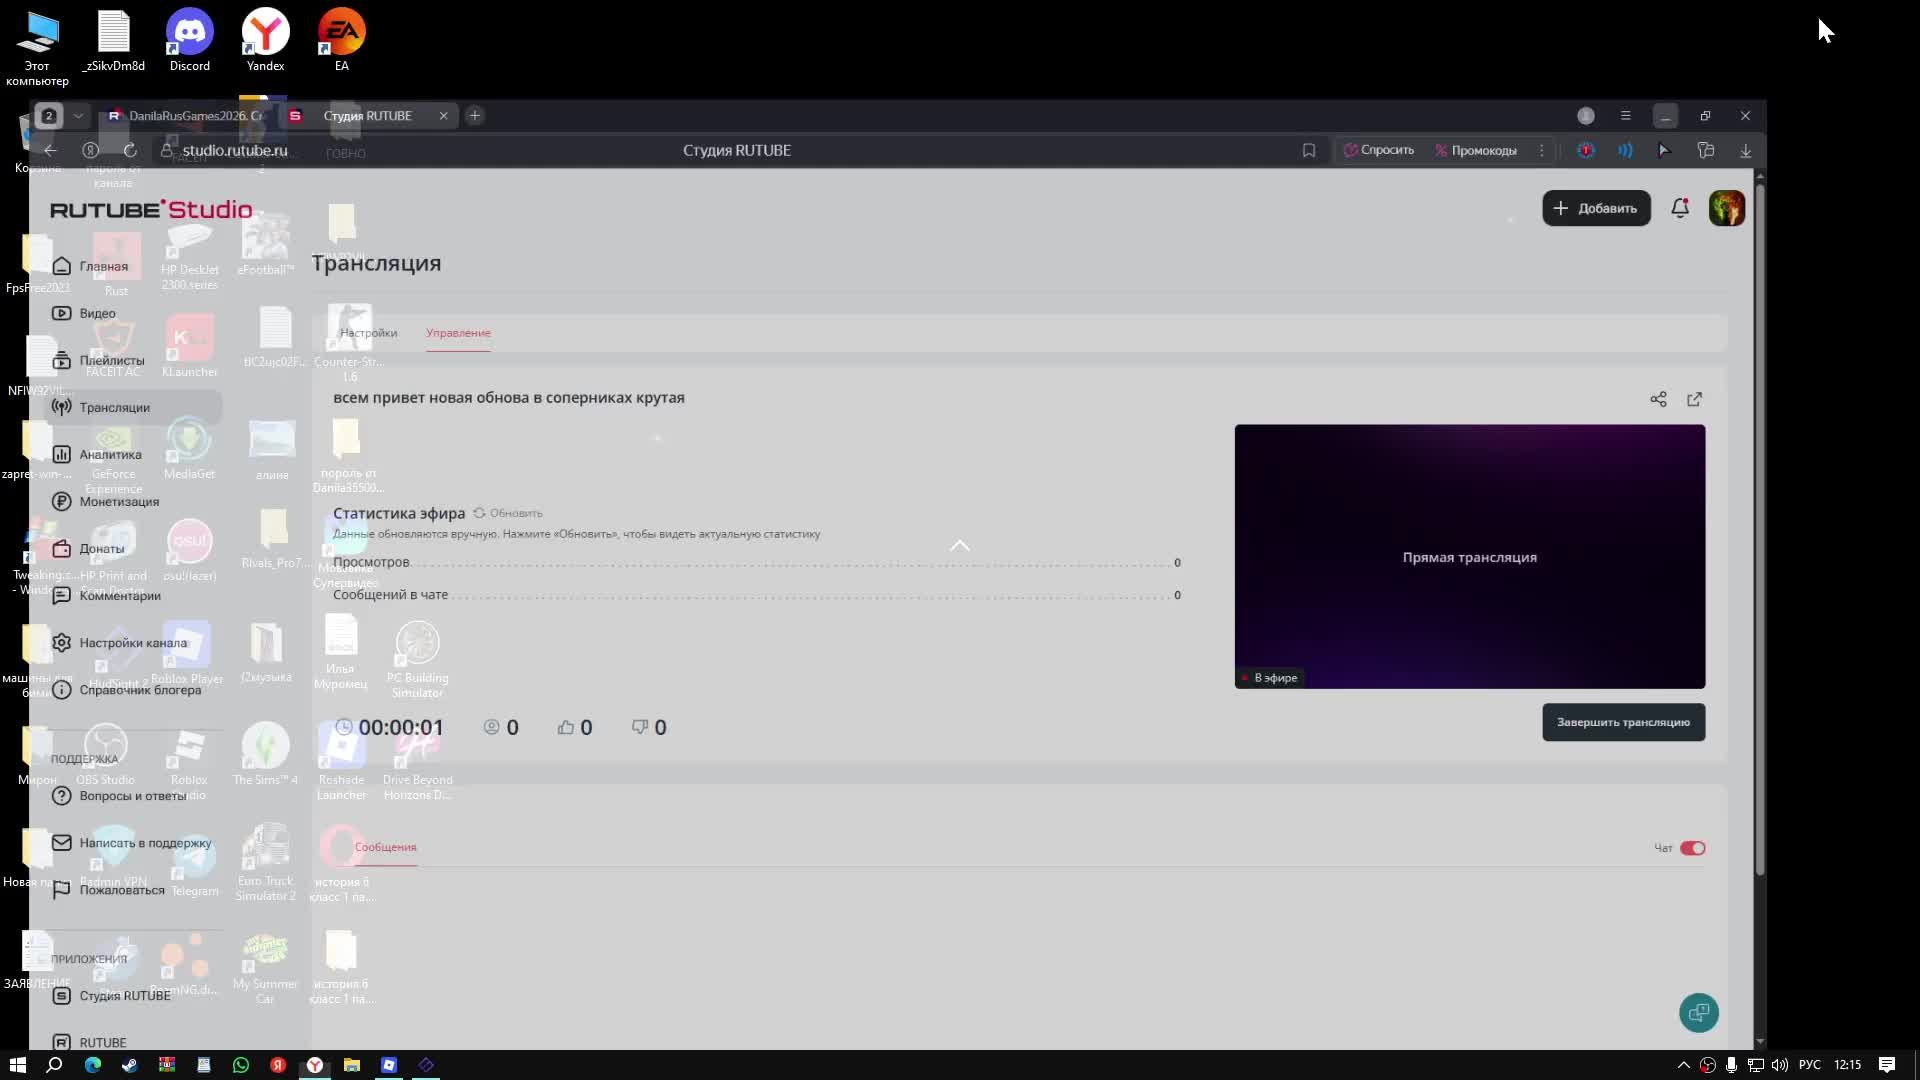1920x1080 pixels.
Task: Collapse the panel with the up chevron
Action: pos(959,546)
